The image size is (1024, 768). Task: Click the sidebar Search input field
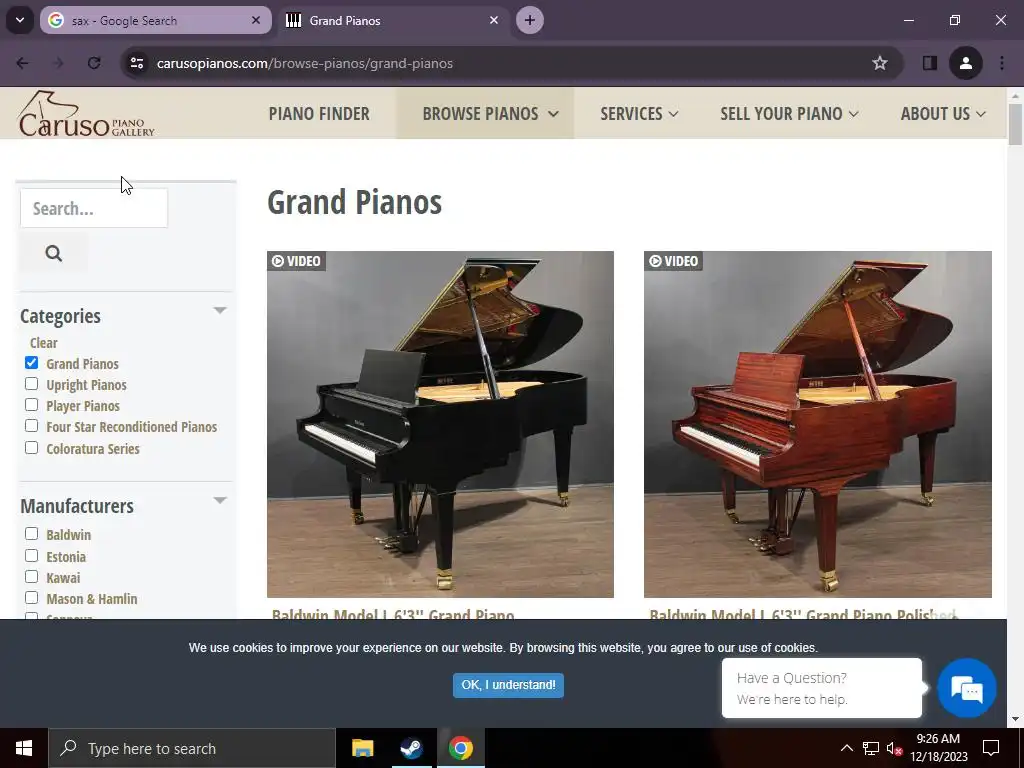(94, 208)
